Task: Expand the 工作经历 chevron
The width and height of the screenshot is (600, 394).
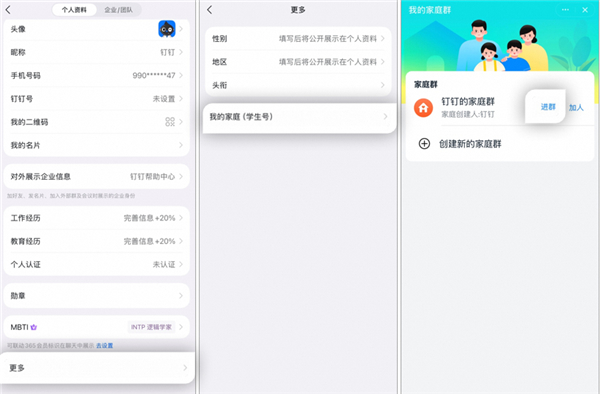Action: tap(181, 218)
